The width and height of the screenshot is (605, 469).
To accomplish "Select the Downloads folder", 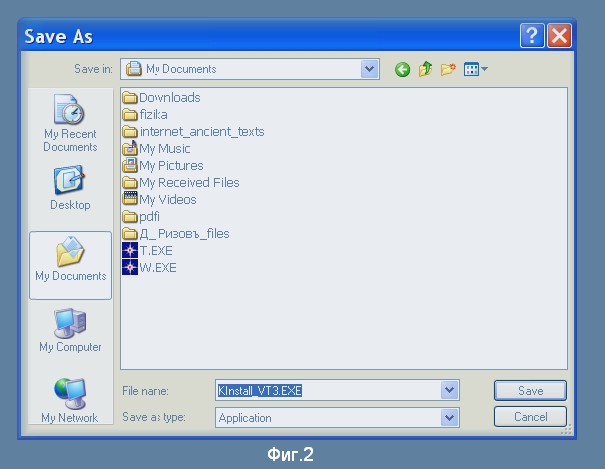I will click(x=168, y=97).
